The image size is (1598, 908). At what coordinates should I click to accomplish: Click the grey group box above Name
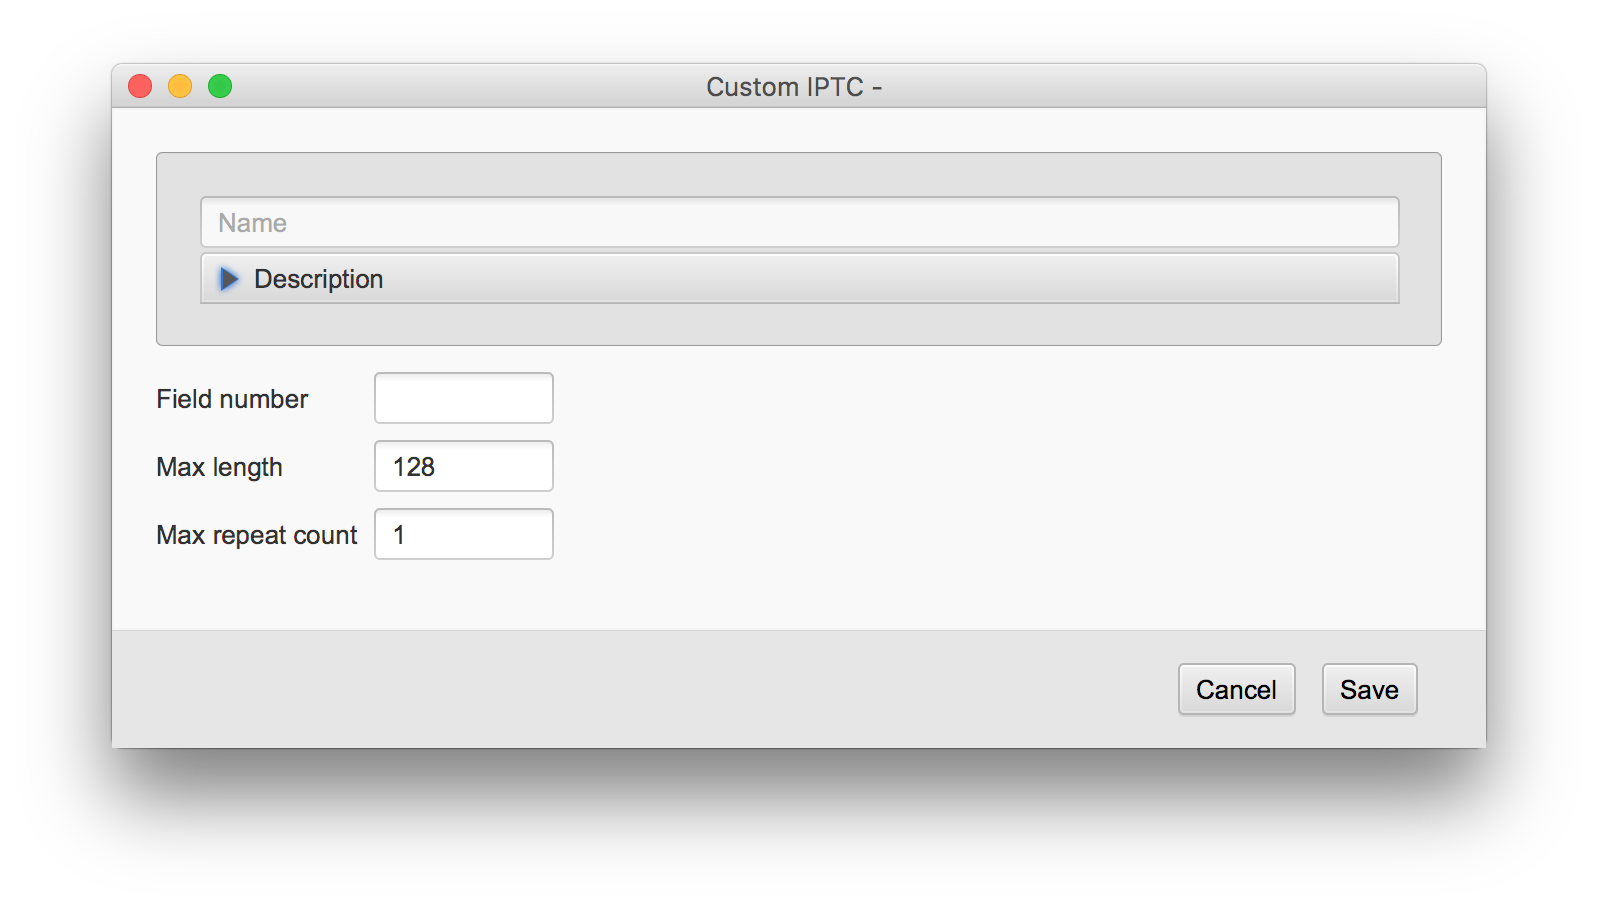[799, 175]
